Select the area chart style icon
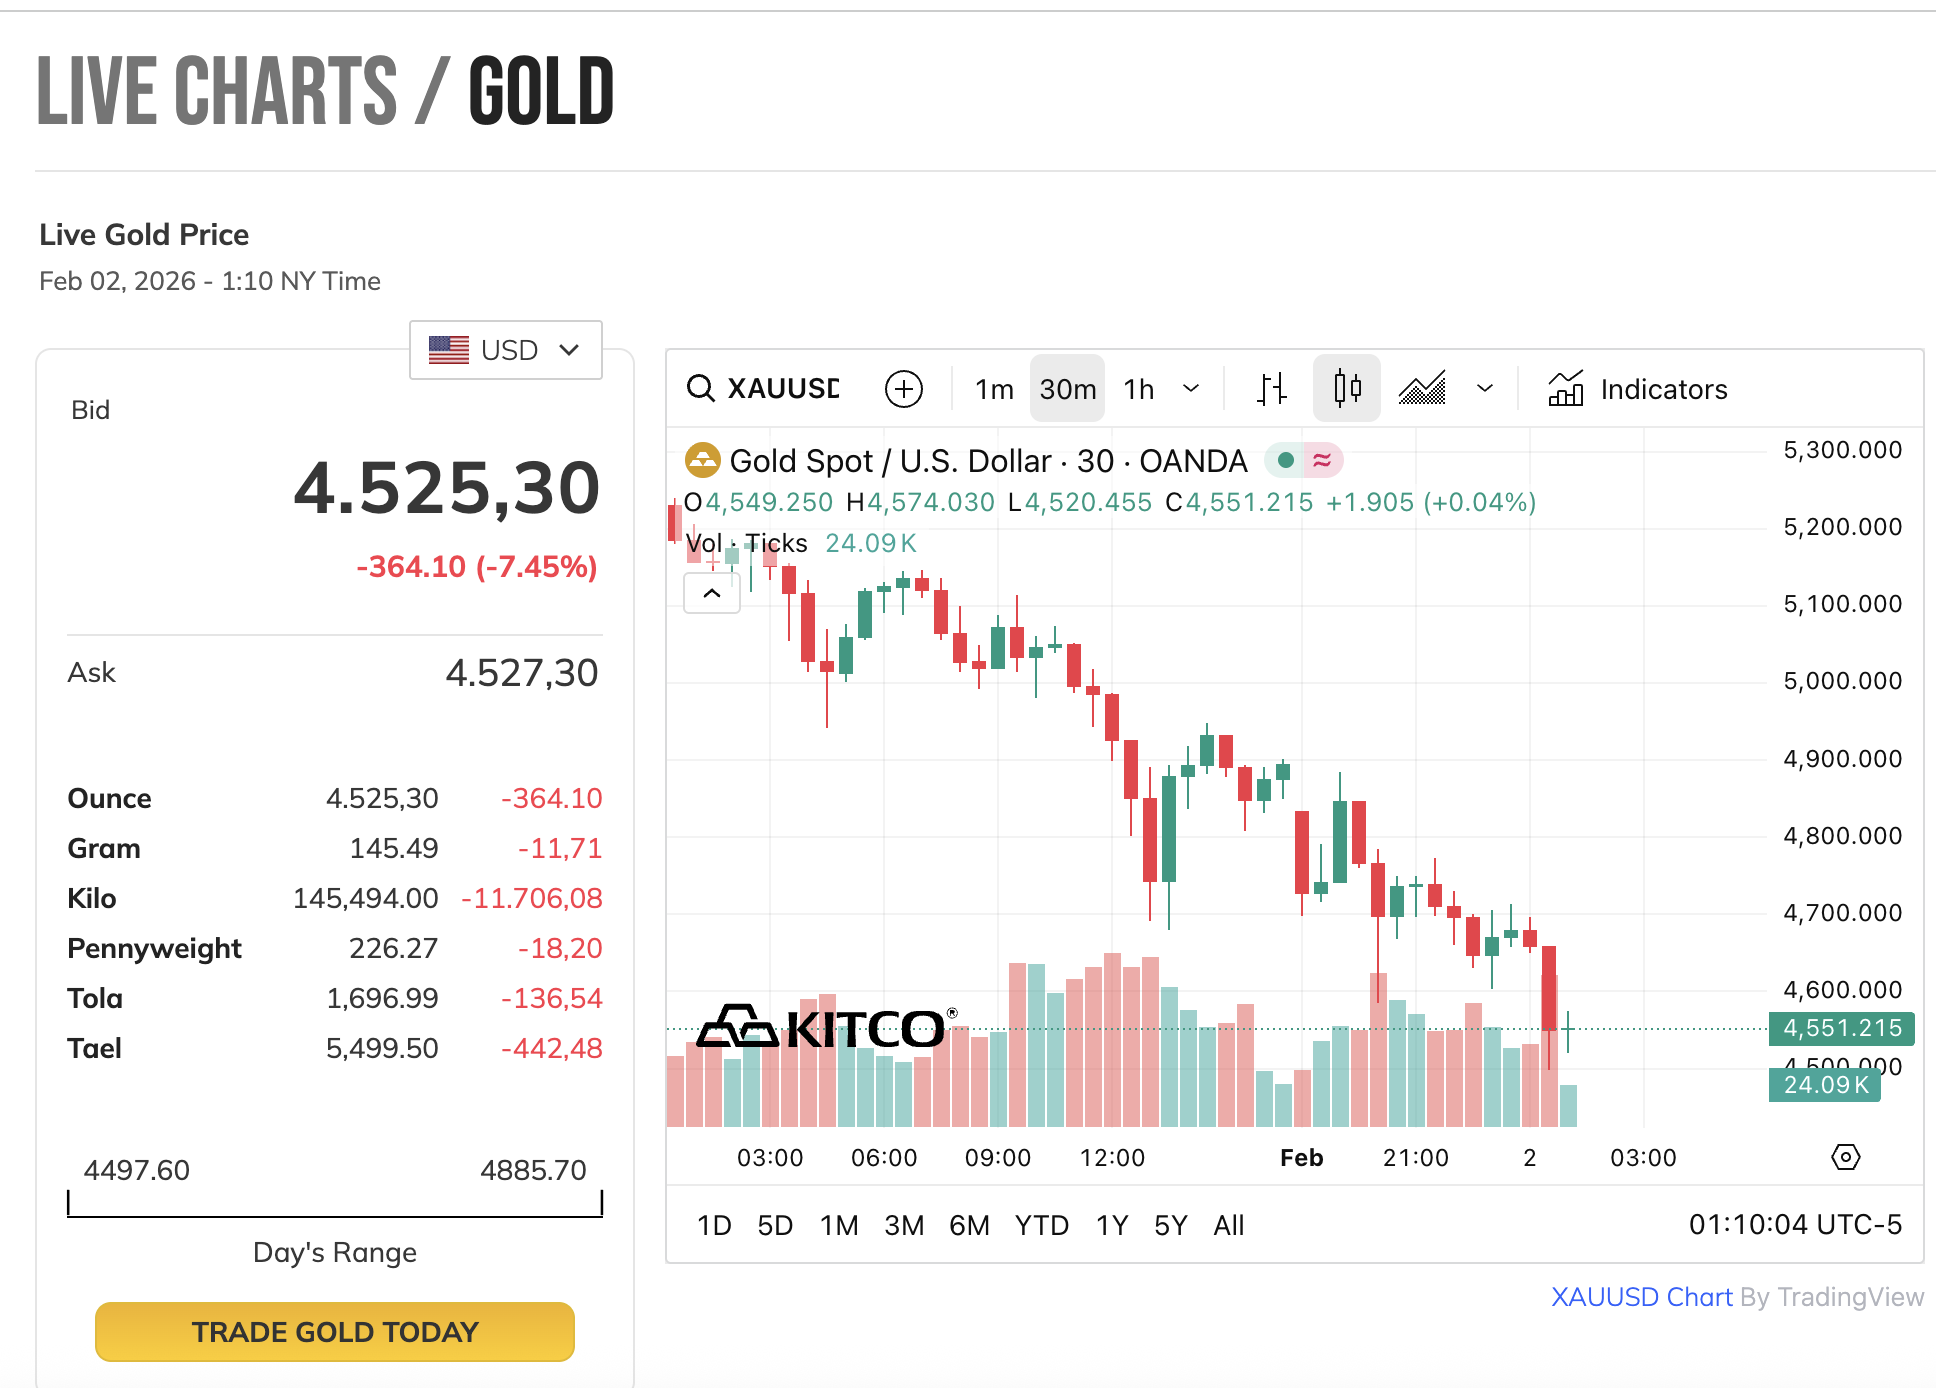1936x1388 pixels. tap(1422, 388)
